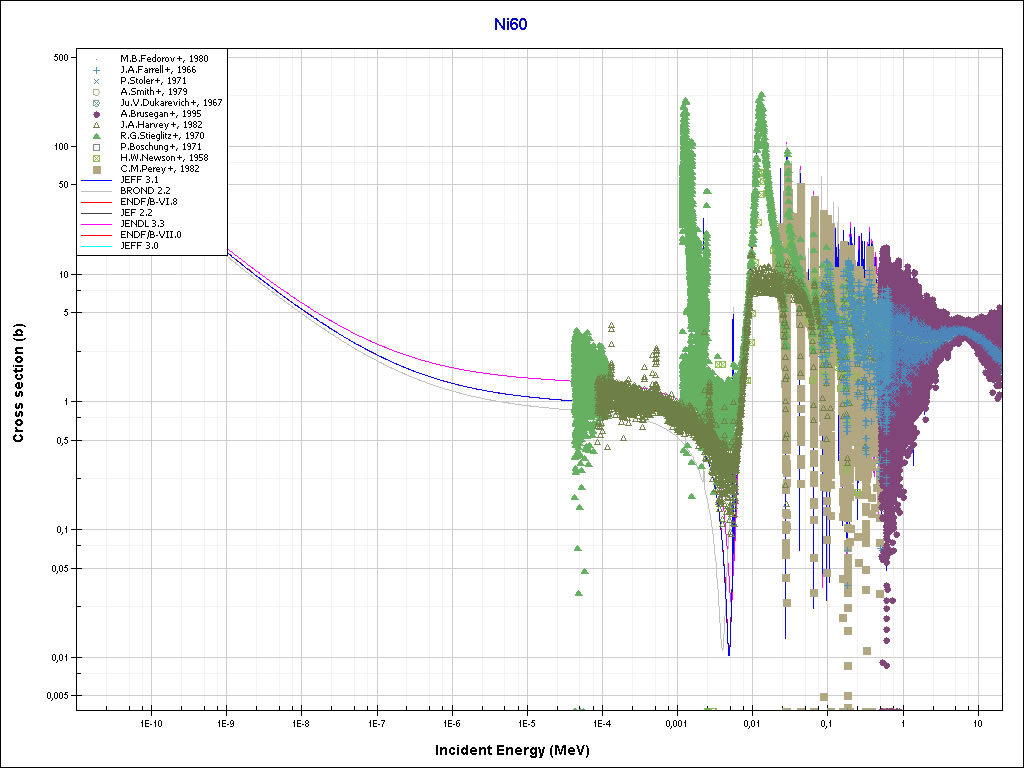This screenshot has height=768, width=1024.
Task: Click the ENDF/B-VII.0 legend label
Action: coord(154,235)
